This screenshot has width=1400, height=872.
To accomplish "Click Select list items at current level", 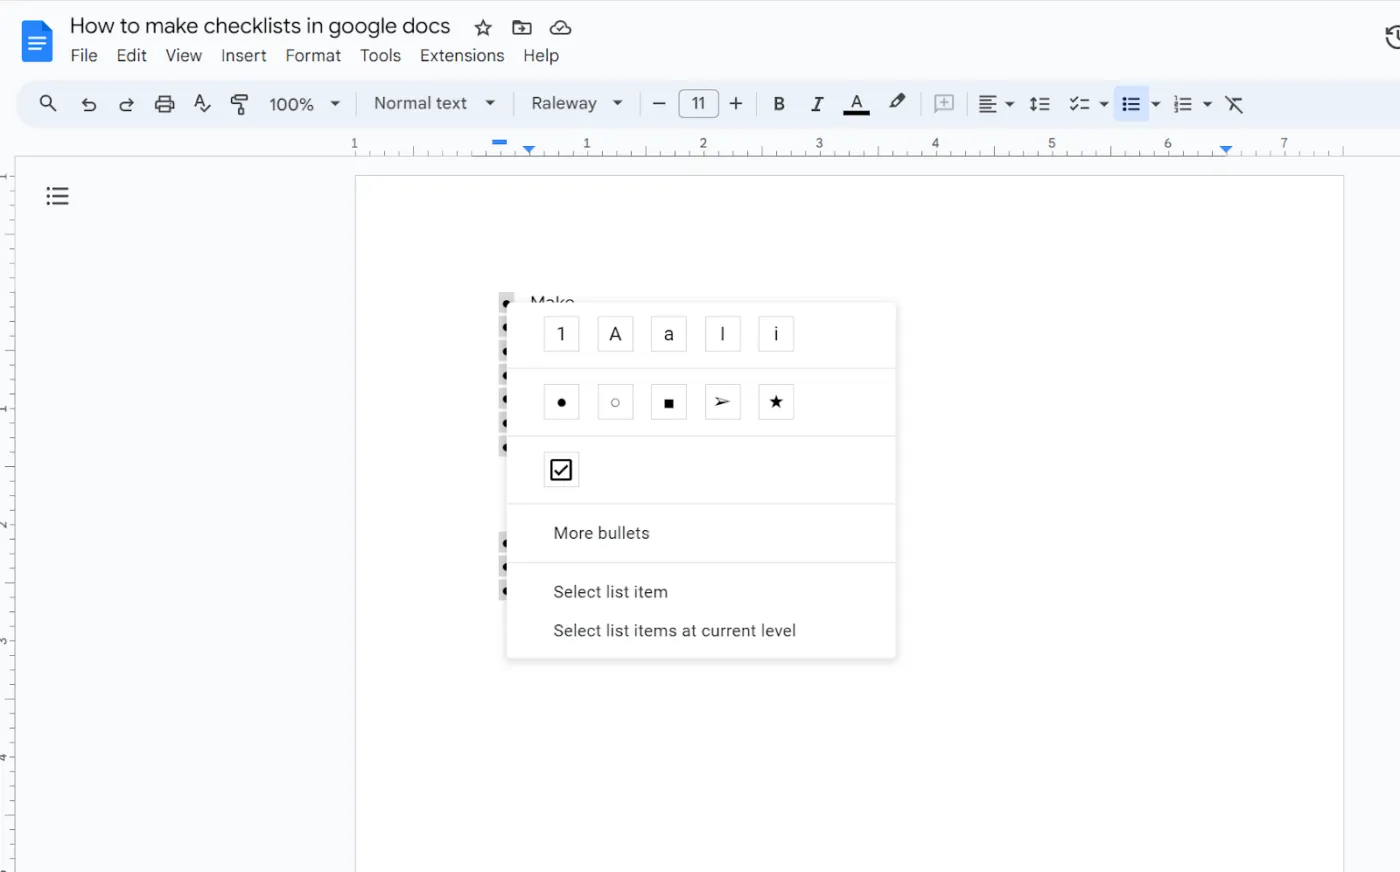I will pyautogui.click(x=674, y=630).
